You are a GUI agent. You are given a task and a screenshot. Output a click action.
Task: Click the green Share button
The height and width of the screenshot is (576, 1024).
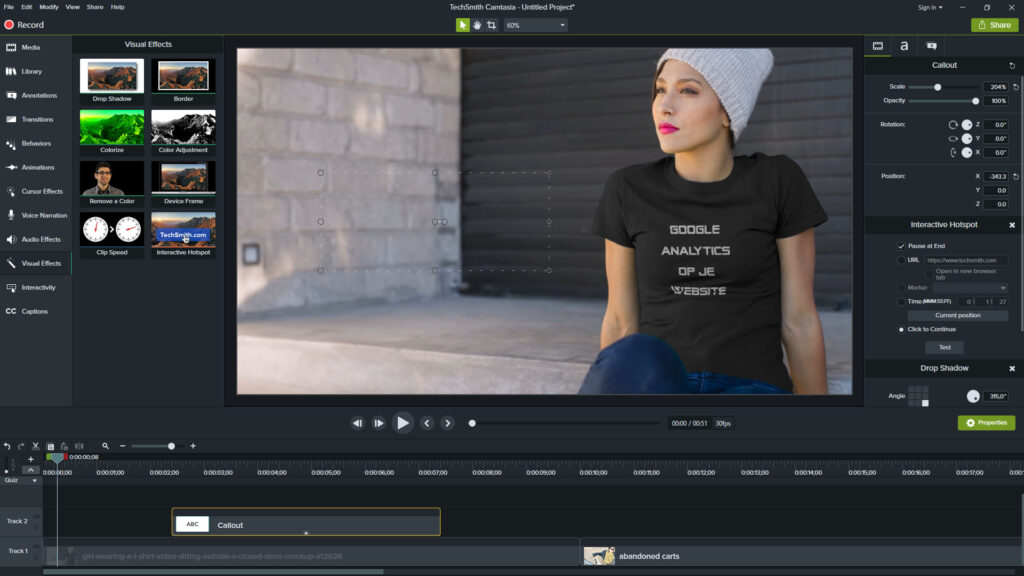[994, 25]
